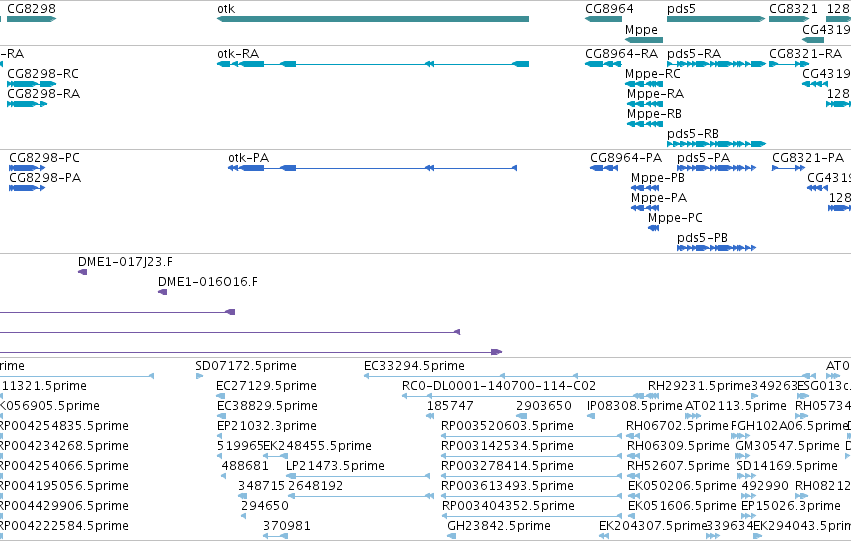The width and height of the screenshot is (851, 541).
Task: Click EST RP003613493.5prime
Action: click(x=532, y=496)
